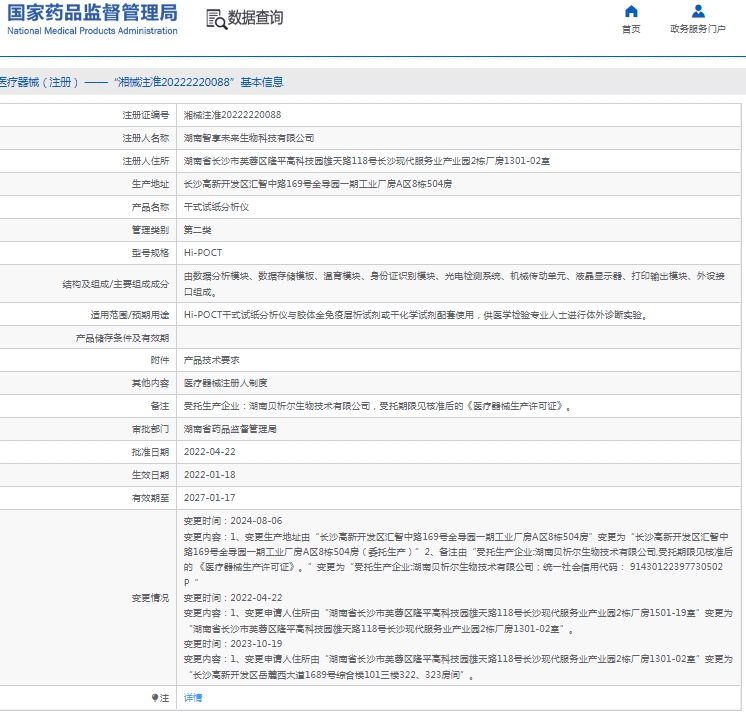The height and width of the screenshot is (714, 746).
Task: Click the 产品储存条件及有效期 label
Action: [x=122, y=338]
